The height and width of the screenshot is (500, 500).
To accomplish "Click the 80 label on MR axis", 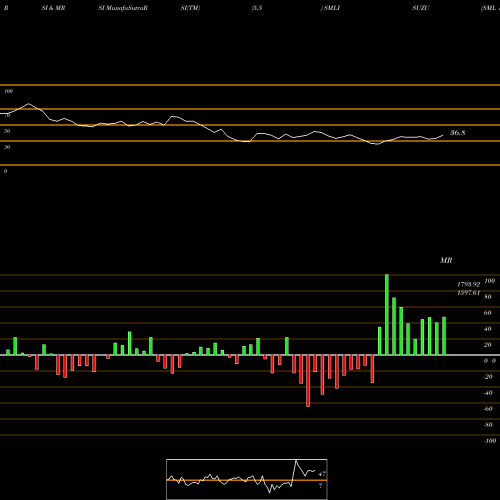I will [488, 296].
